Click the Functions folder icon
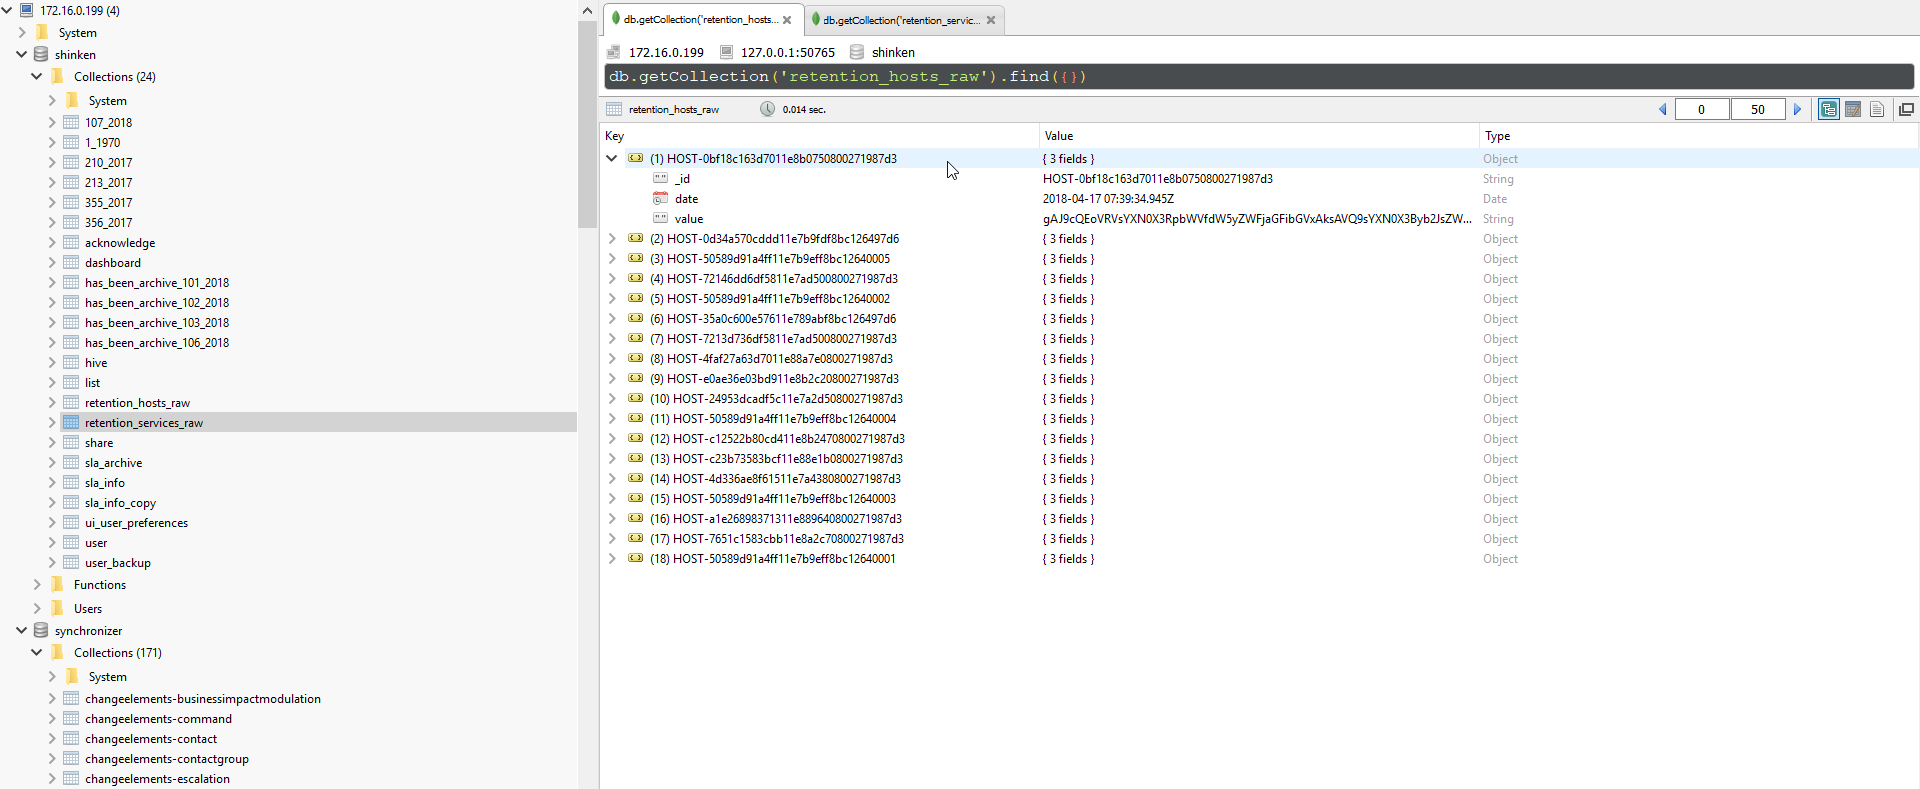The image size is (1920, 789). (57, 584)
